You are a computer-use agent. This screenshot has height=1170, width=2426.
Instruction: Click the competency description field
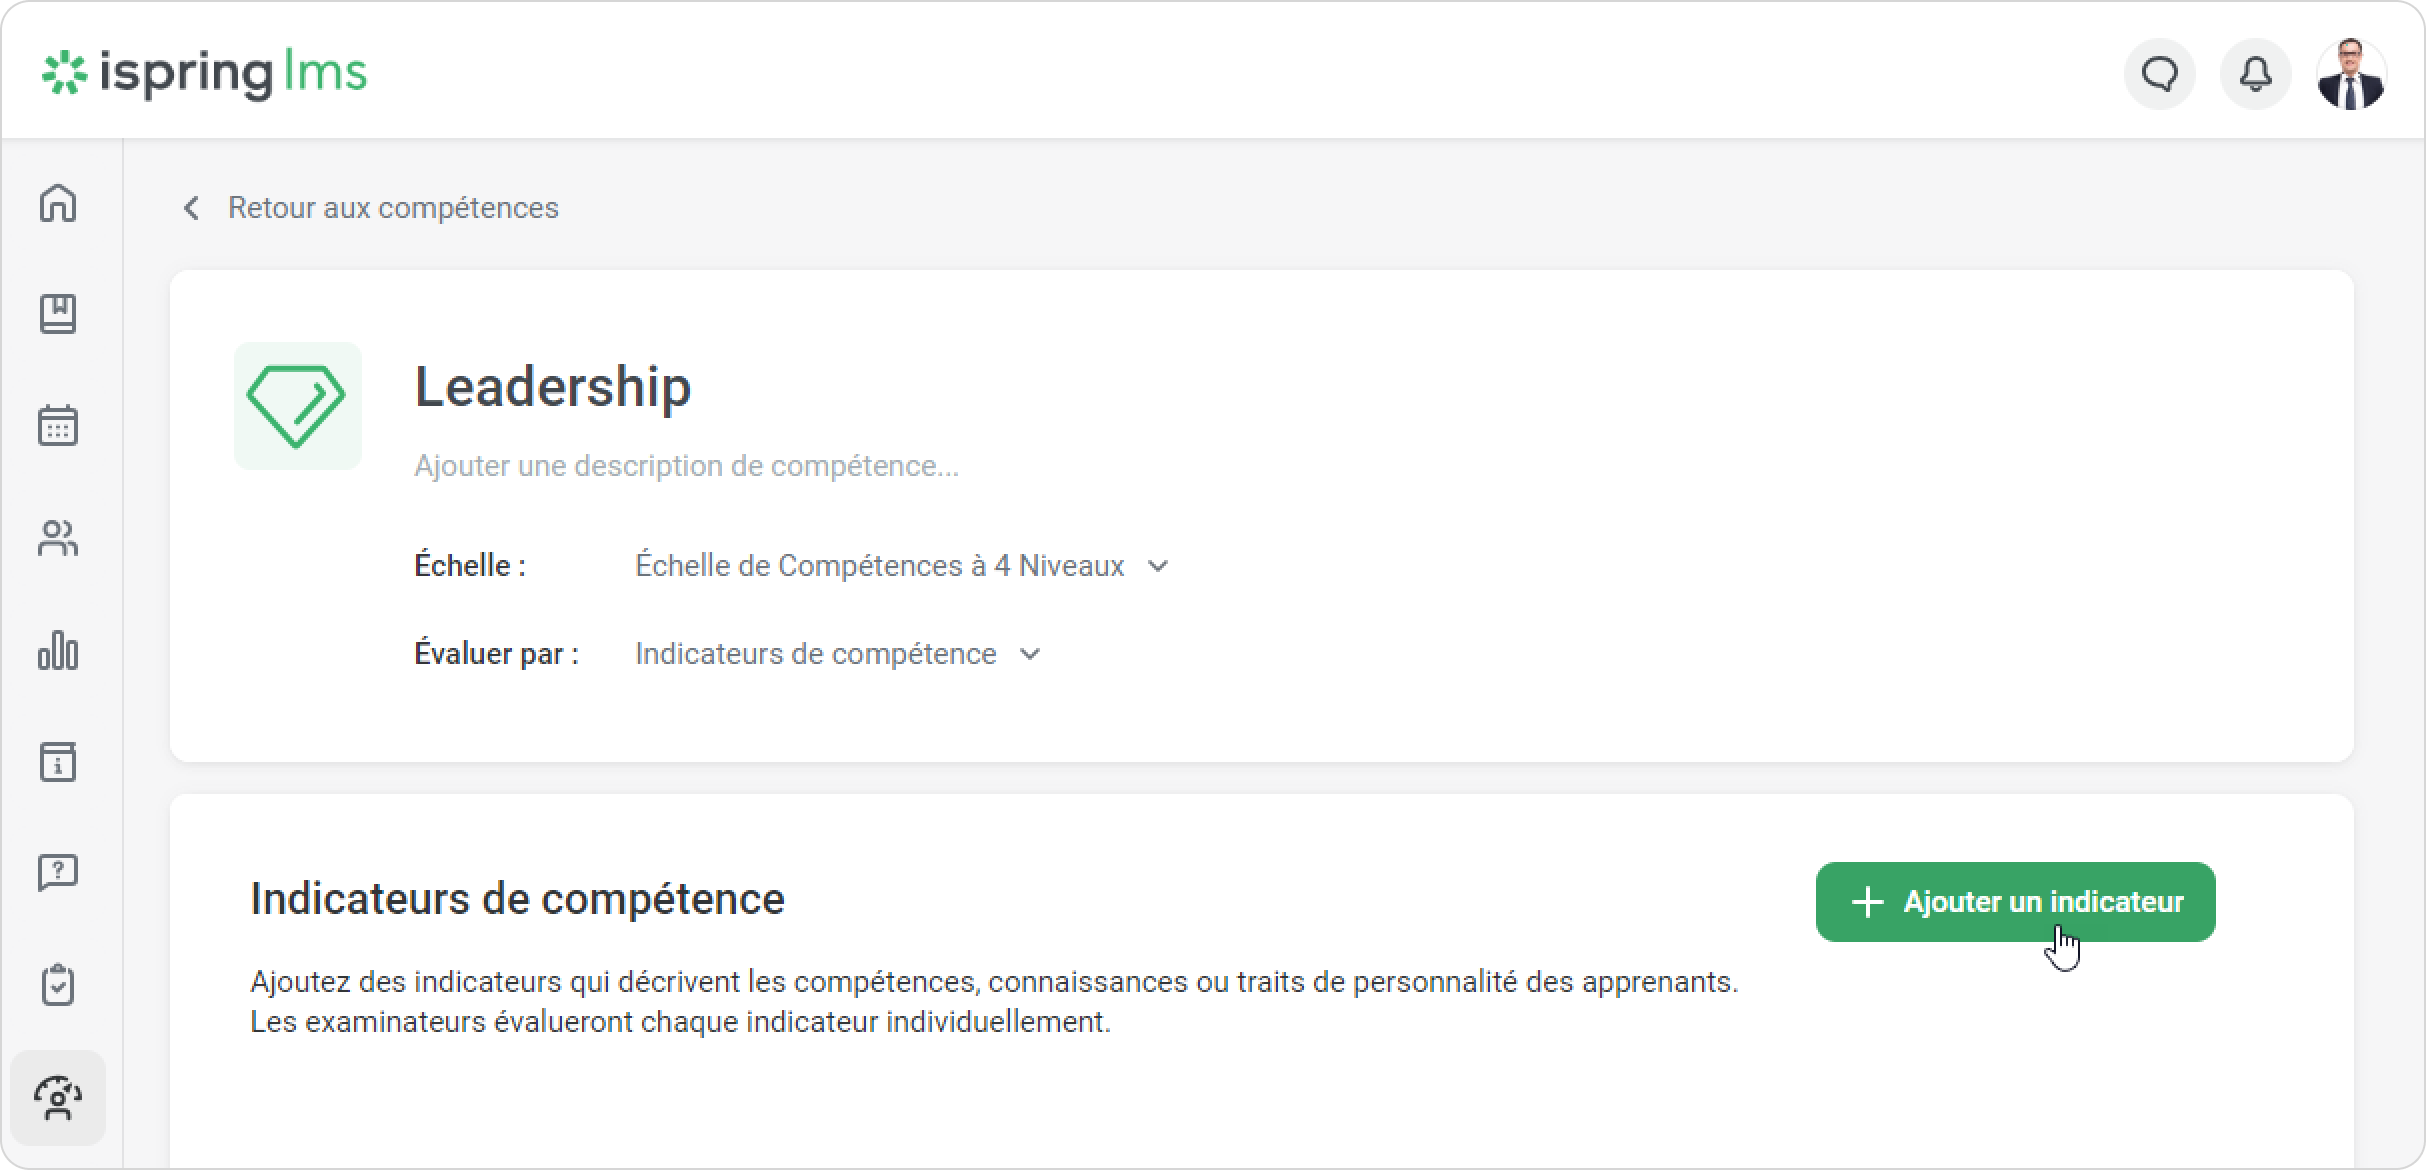(x=686, y=466)
